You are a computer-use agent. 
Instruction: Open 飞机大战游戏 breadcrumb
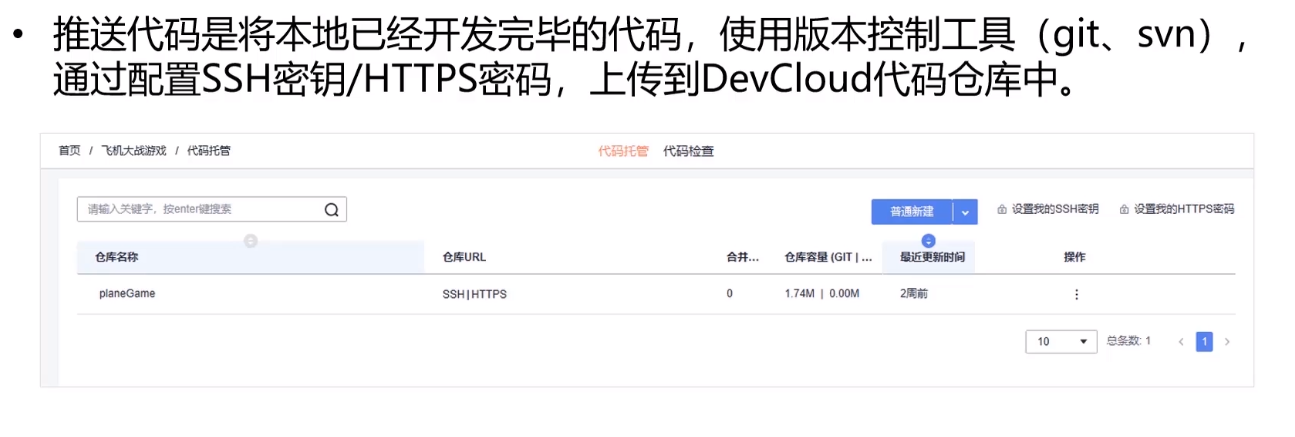[134, 151]
